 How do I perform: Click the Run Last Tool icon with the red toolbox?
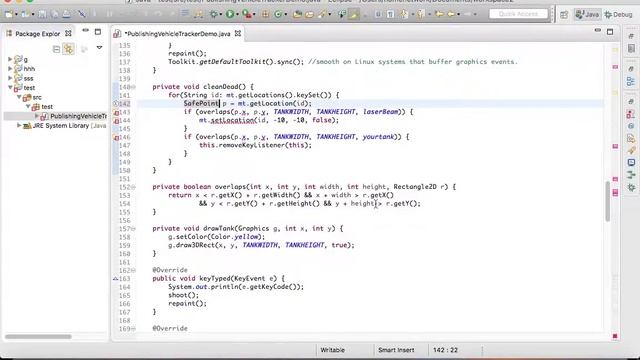247,15
